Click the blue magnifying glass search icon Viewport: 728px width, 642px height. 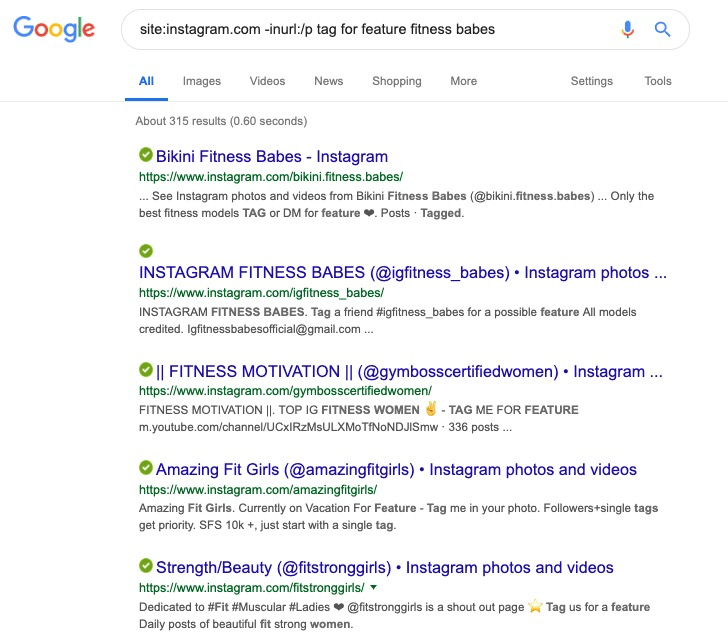pyautogui.click(x=662, y=29)
